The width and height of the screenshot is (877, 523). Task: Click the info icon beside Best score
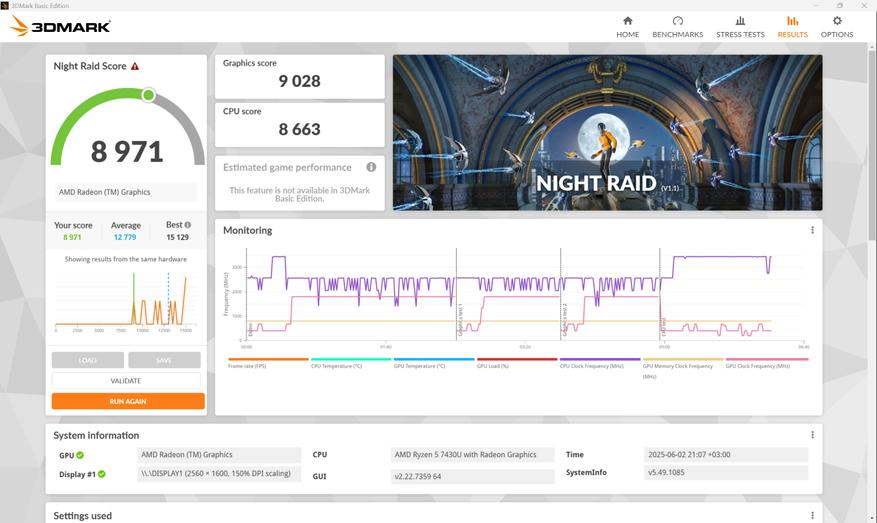pos(187,225)
